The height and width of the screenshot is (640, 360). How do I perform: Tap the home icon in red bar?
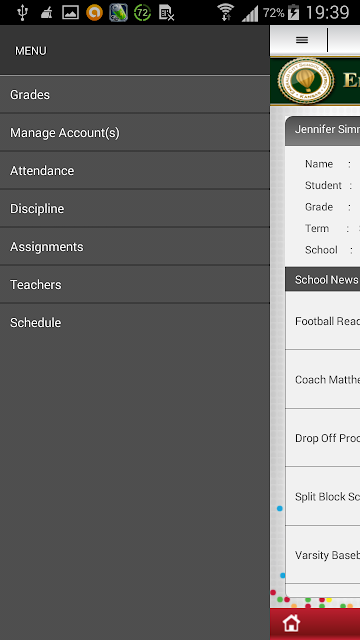[x=291, y=623]
